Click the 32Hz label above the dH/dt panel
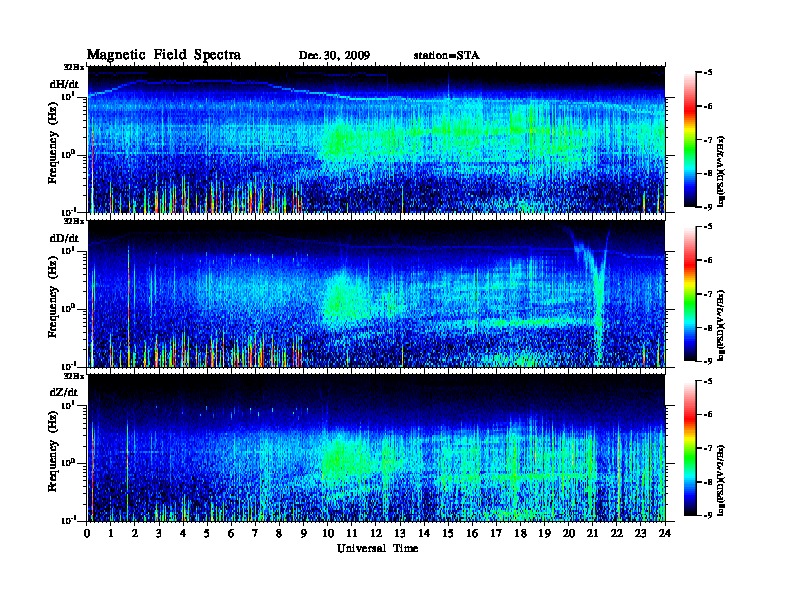 pyautogui.click(x=74, y=67)
